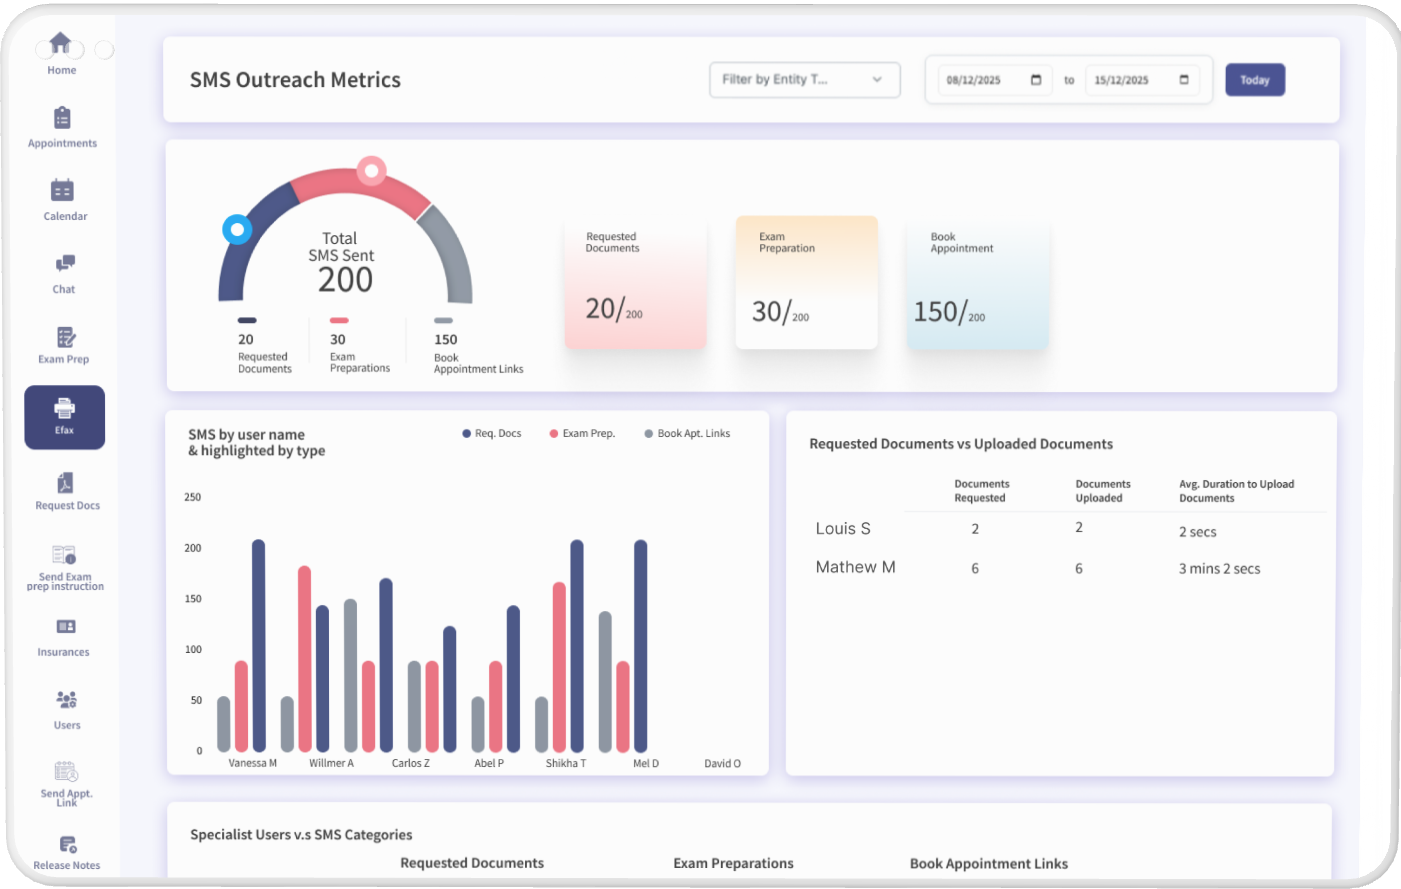The width and height of the screenshot is (1401, 889).
Task: Open the Home icon in sidebar
Action: [60, 42]
